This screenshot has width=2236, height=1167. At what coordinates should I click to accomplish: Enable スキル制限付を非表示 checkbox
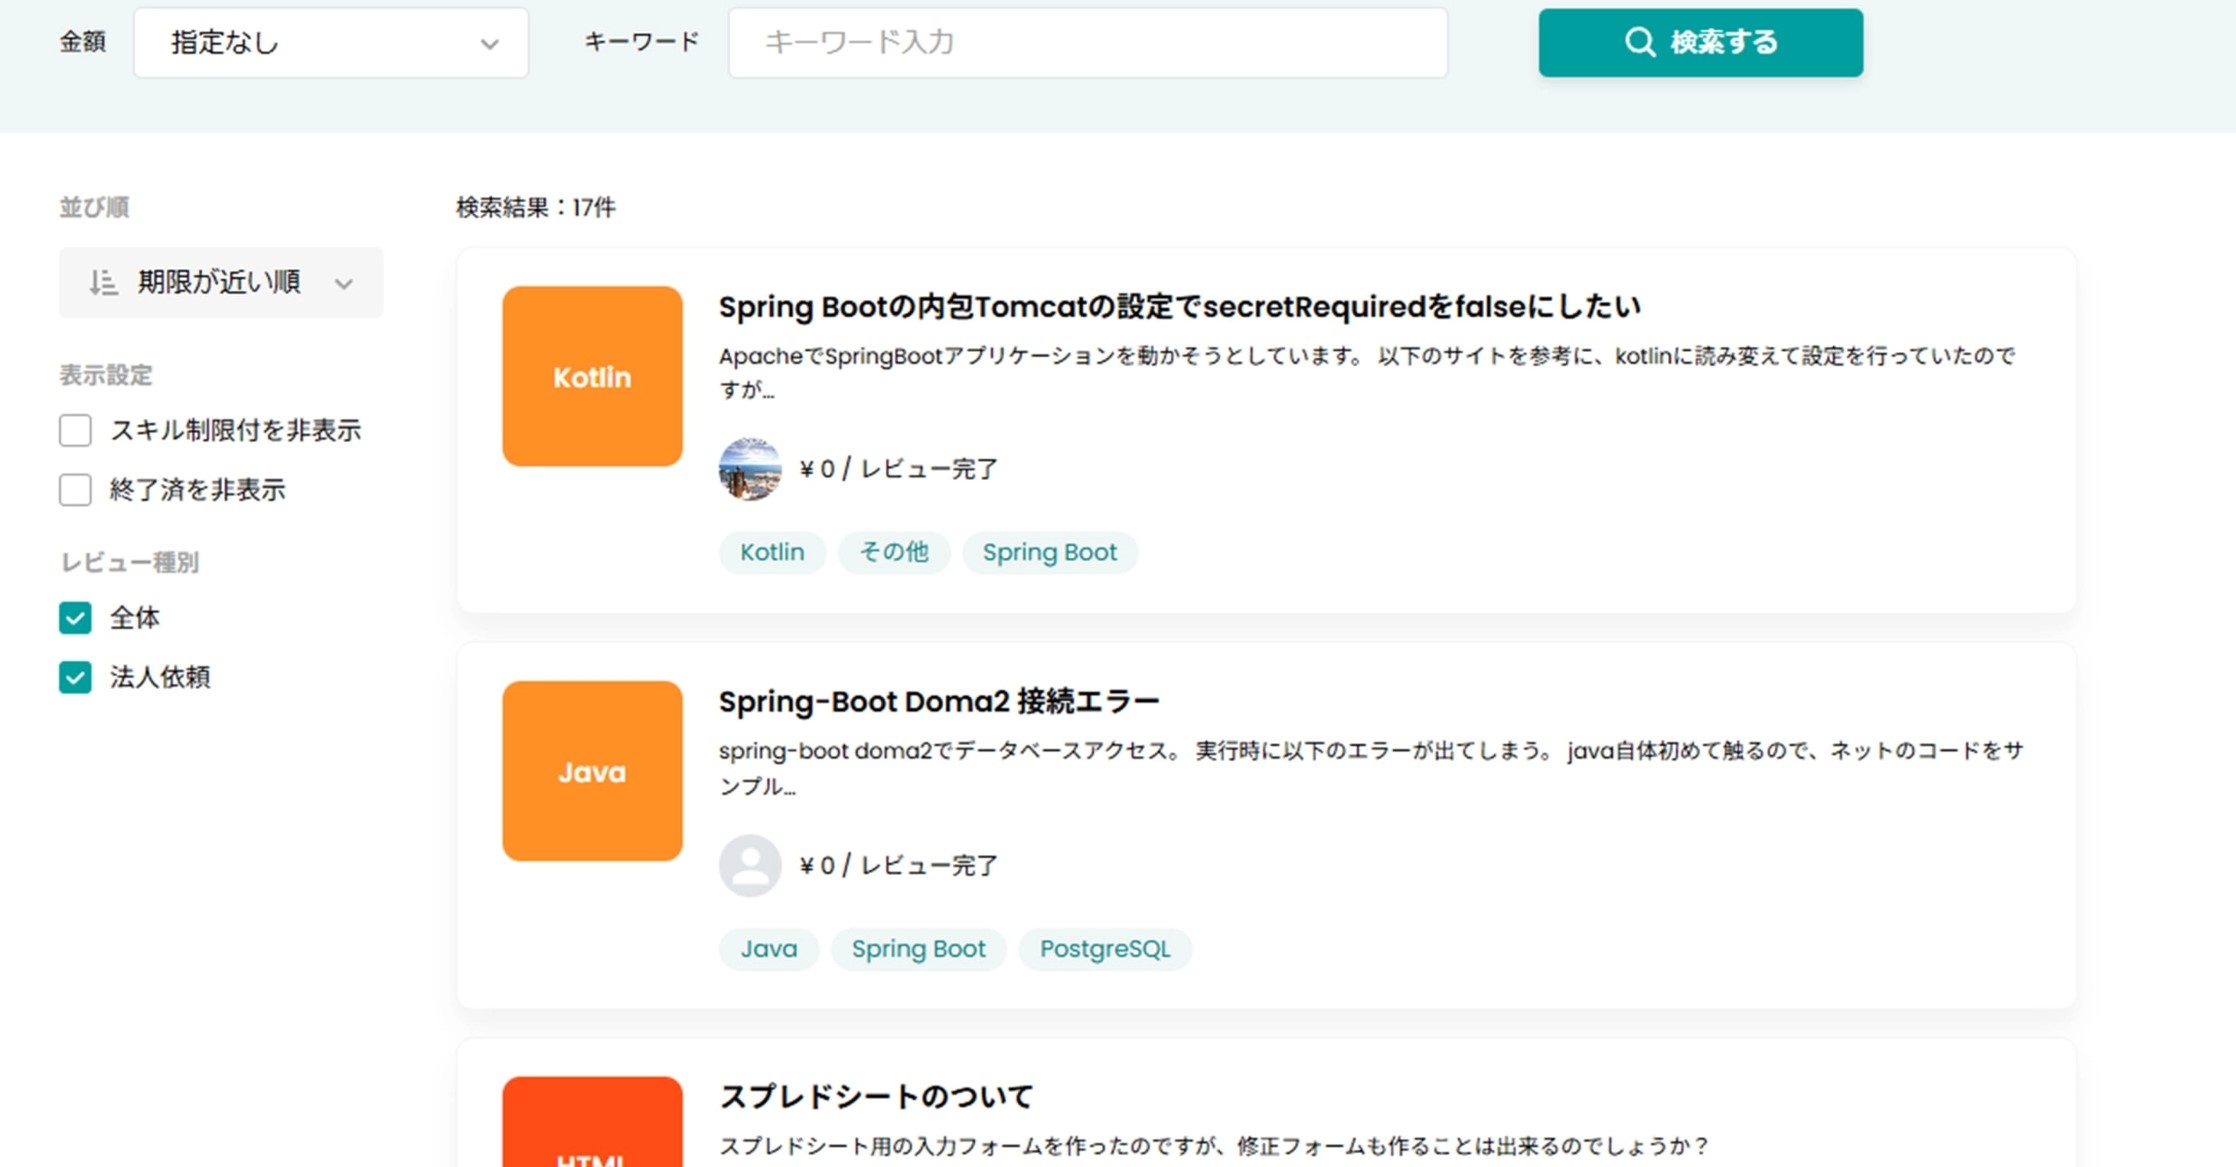tap(75, 430)
